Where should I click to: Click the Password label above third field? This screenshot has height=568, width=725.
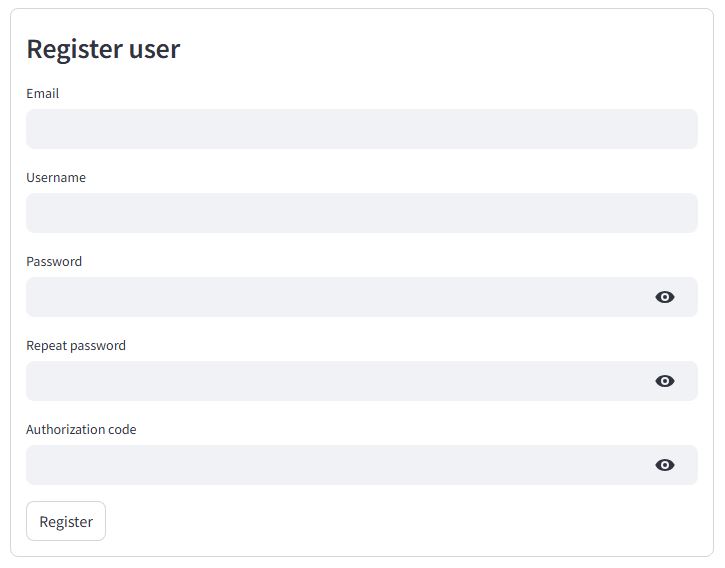click(54, 262)
